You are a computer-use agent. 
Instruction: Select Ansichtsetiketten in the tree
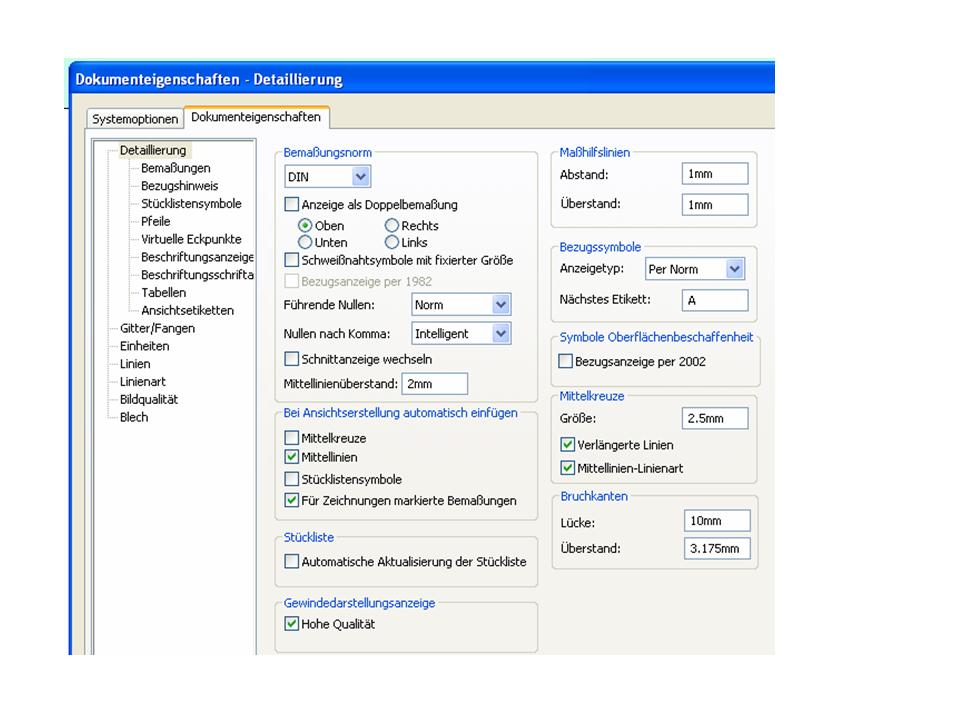click(187, 310)
